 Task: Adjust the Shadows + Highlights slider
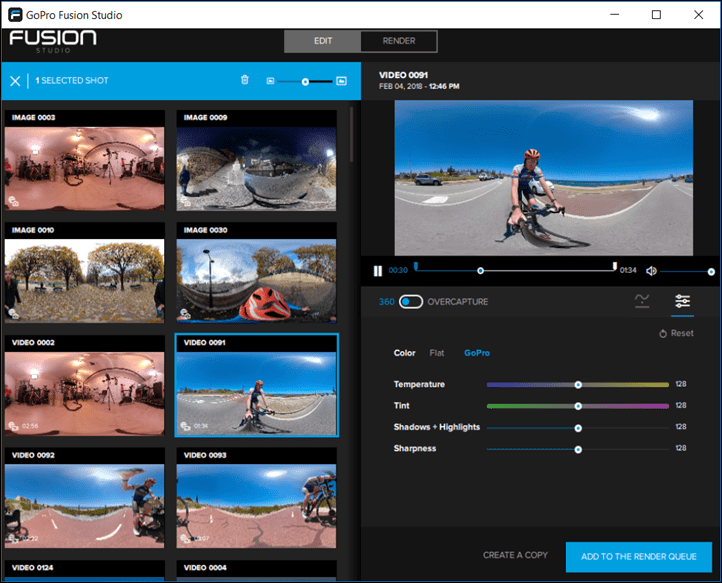pyautogui.click(x=578, y=428)
